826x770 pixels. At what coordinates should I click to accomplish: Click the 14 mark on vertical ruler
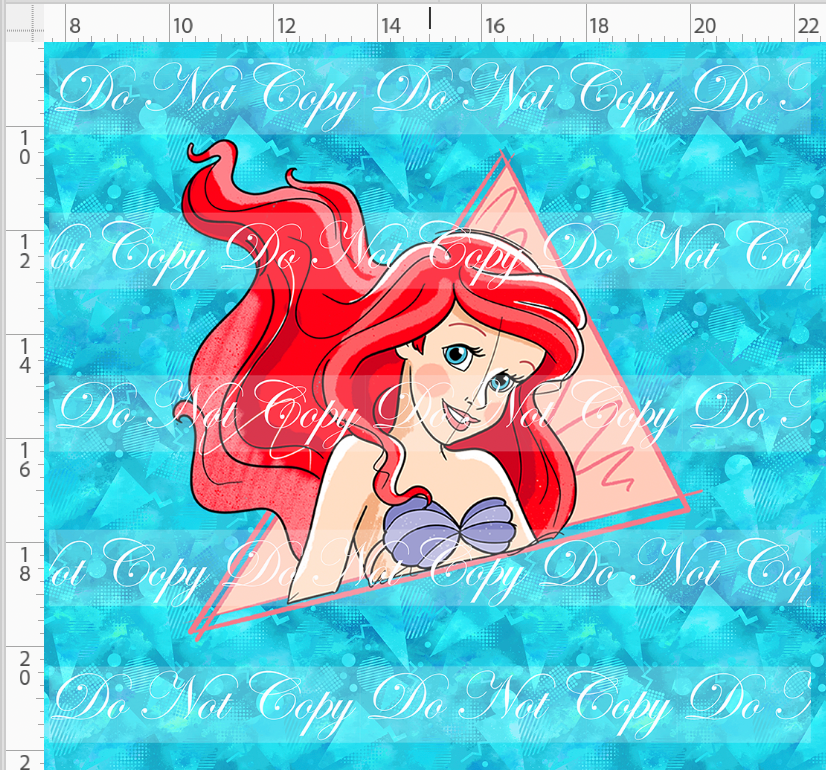coord(24,356)
